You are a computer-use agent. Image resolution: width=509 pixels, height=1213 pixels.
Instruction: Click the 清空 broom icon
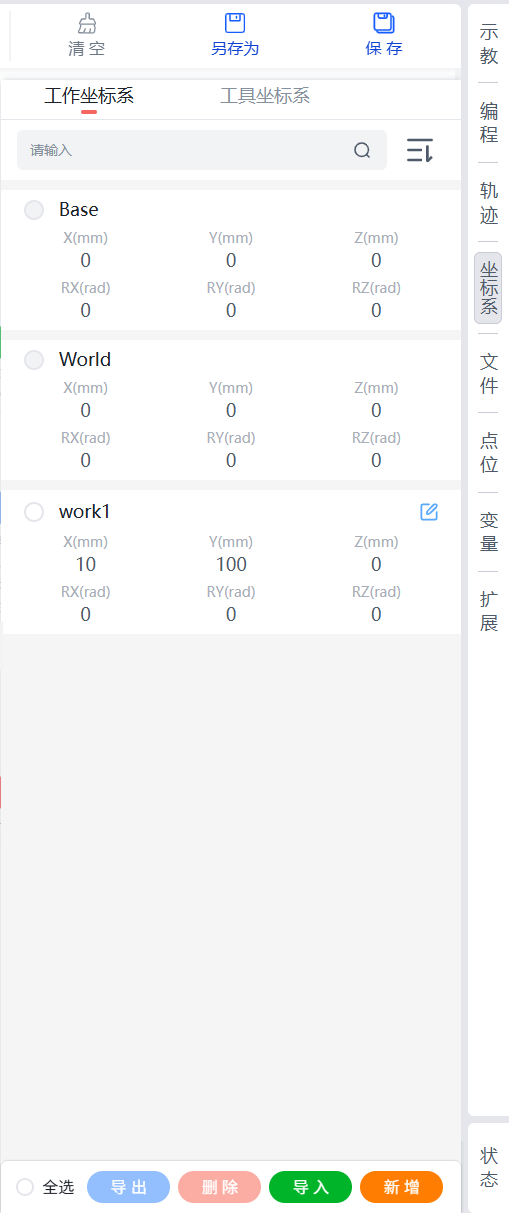pos(87,23)
